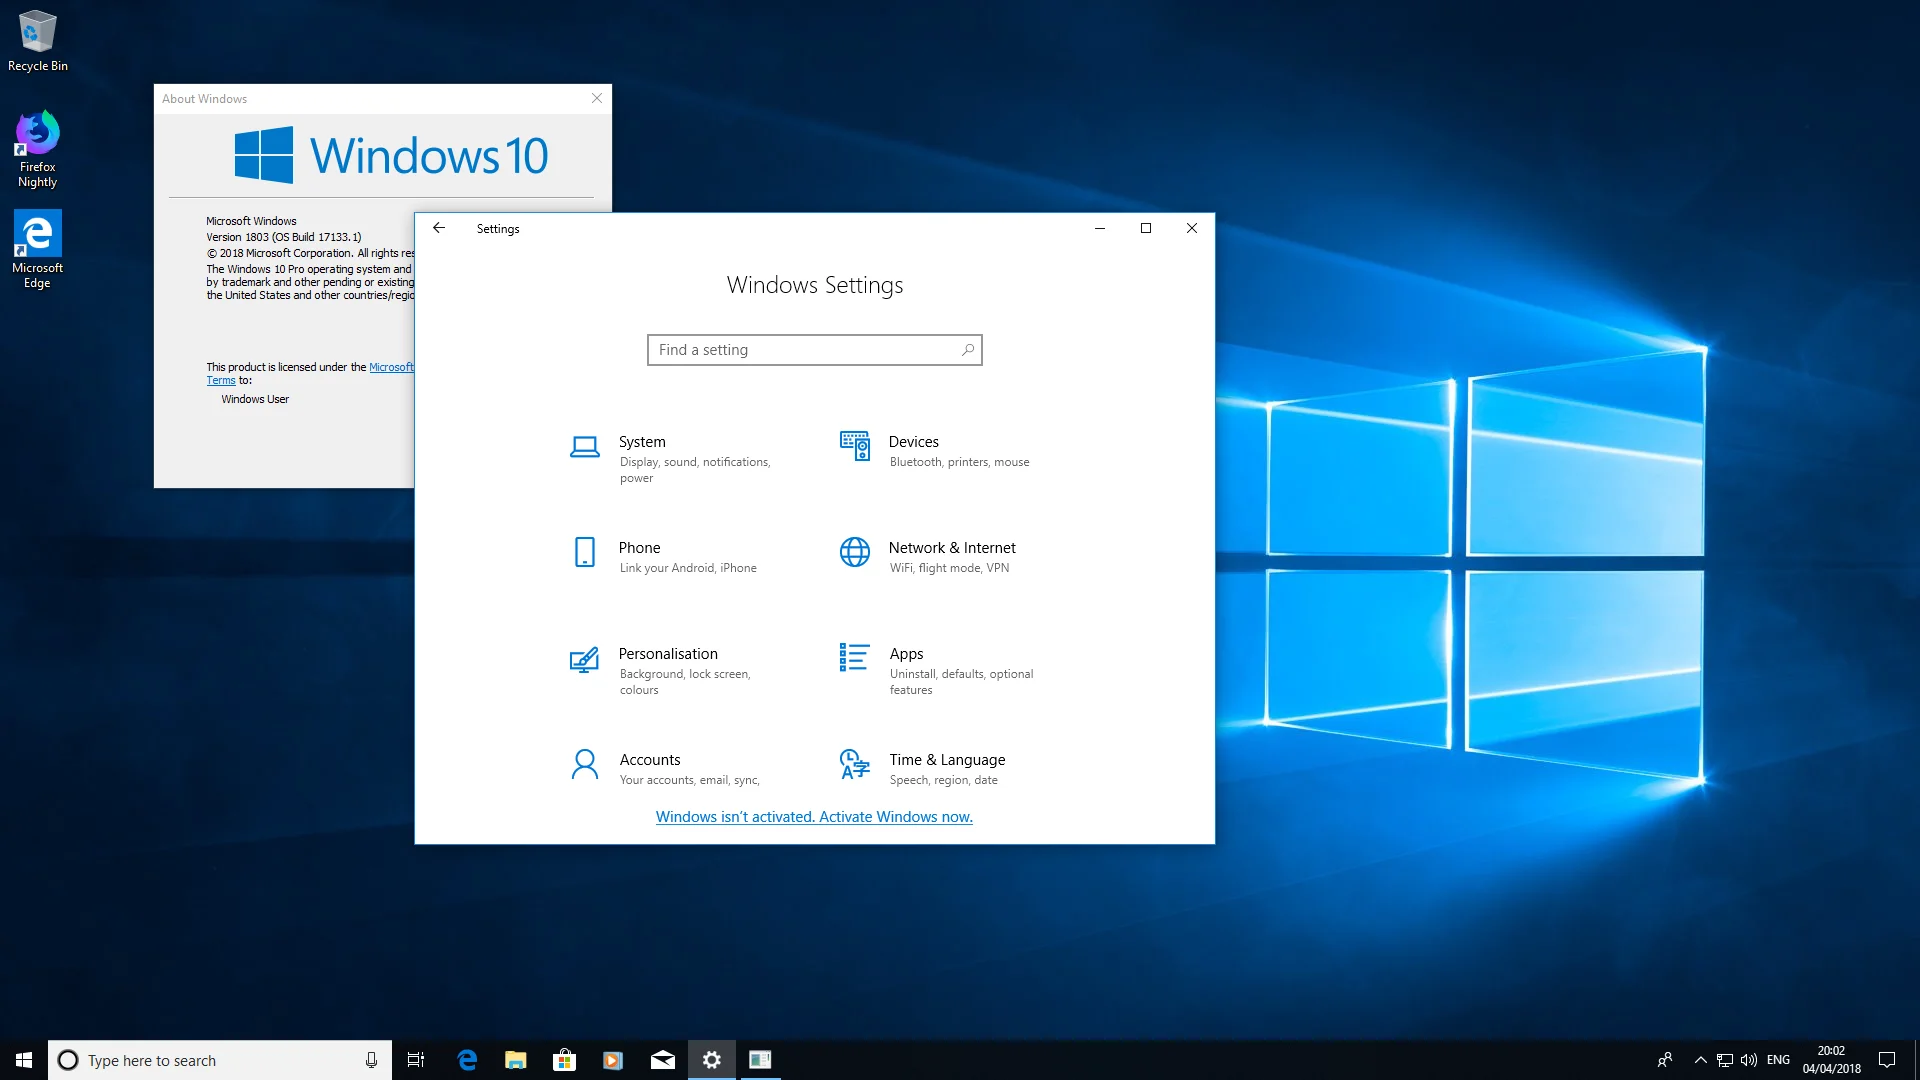The height and width of the screenshot is (1080, 1920).
Task: Click the Microsoft licence link in About Windows
Action: tap(391, 367)
